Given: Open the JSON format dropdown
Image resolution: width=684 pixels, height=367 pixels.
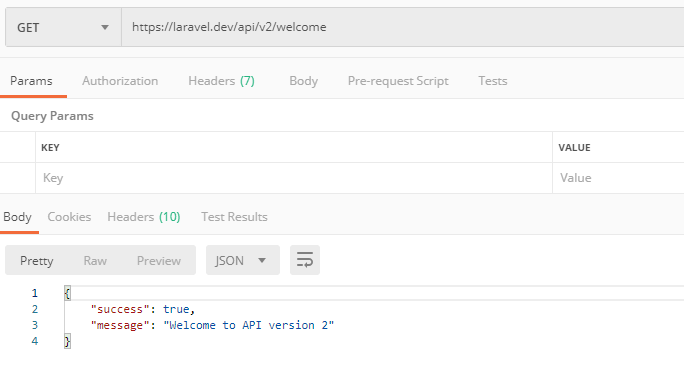Looking at the screenshot, I should pyautogui.click(x=243, y=260).
